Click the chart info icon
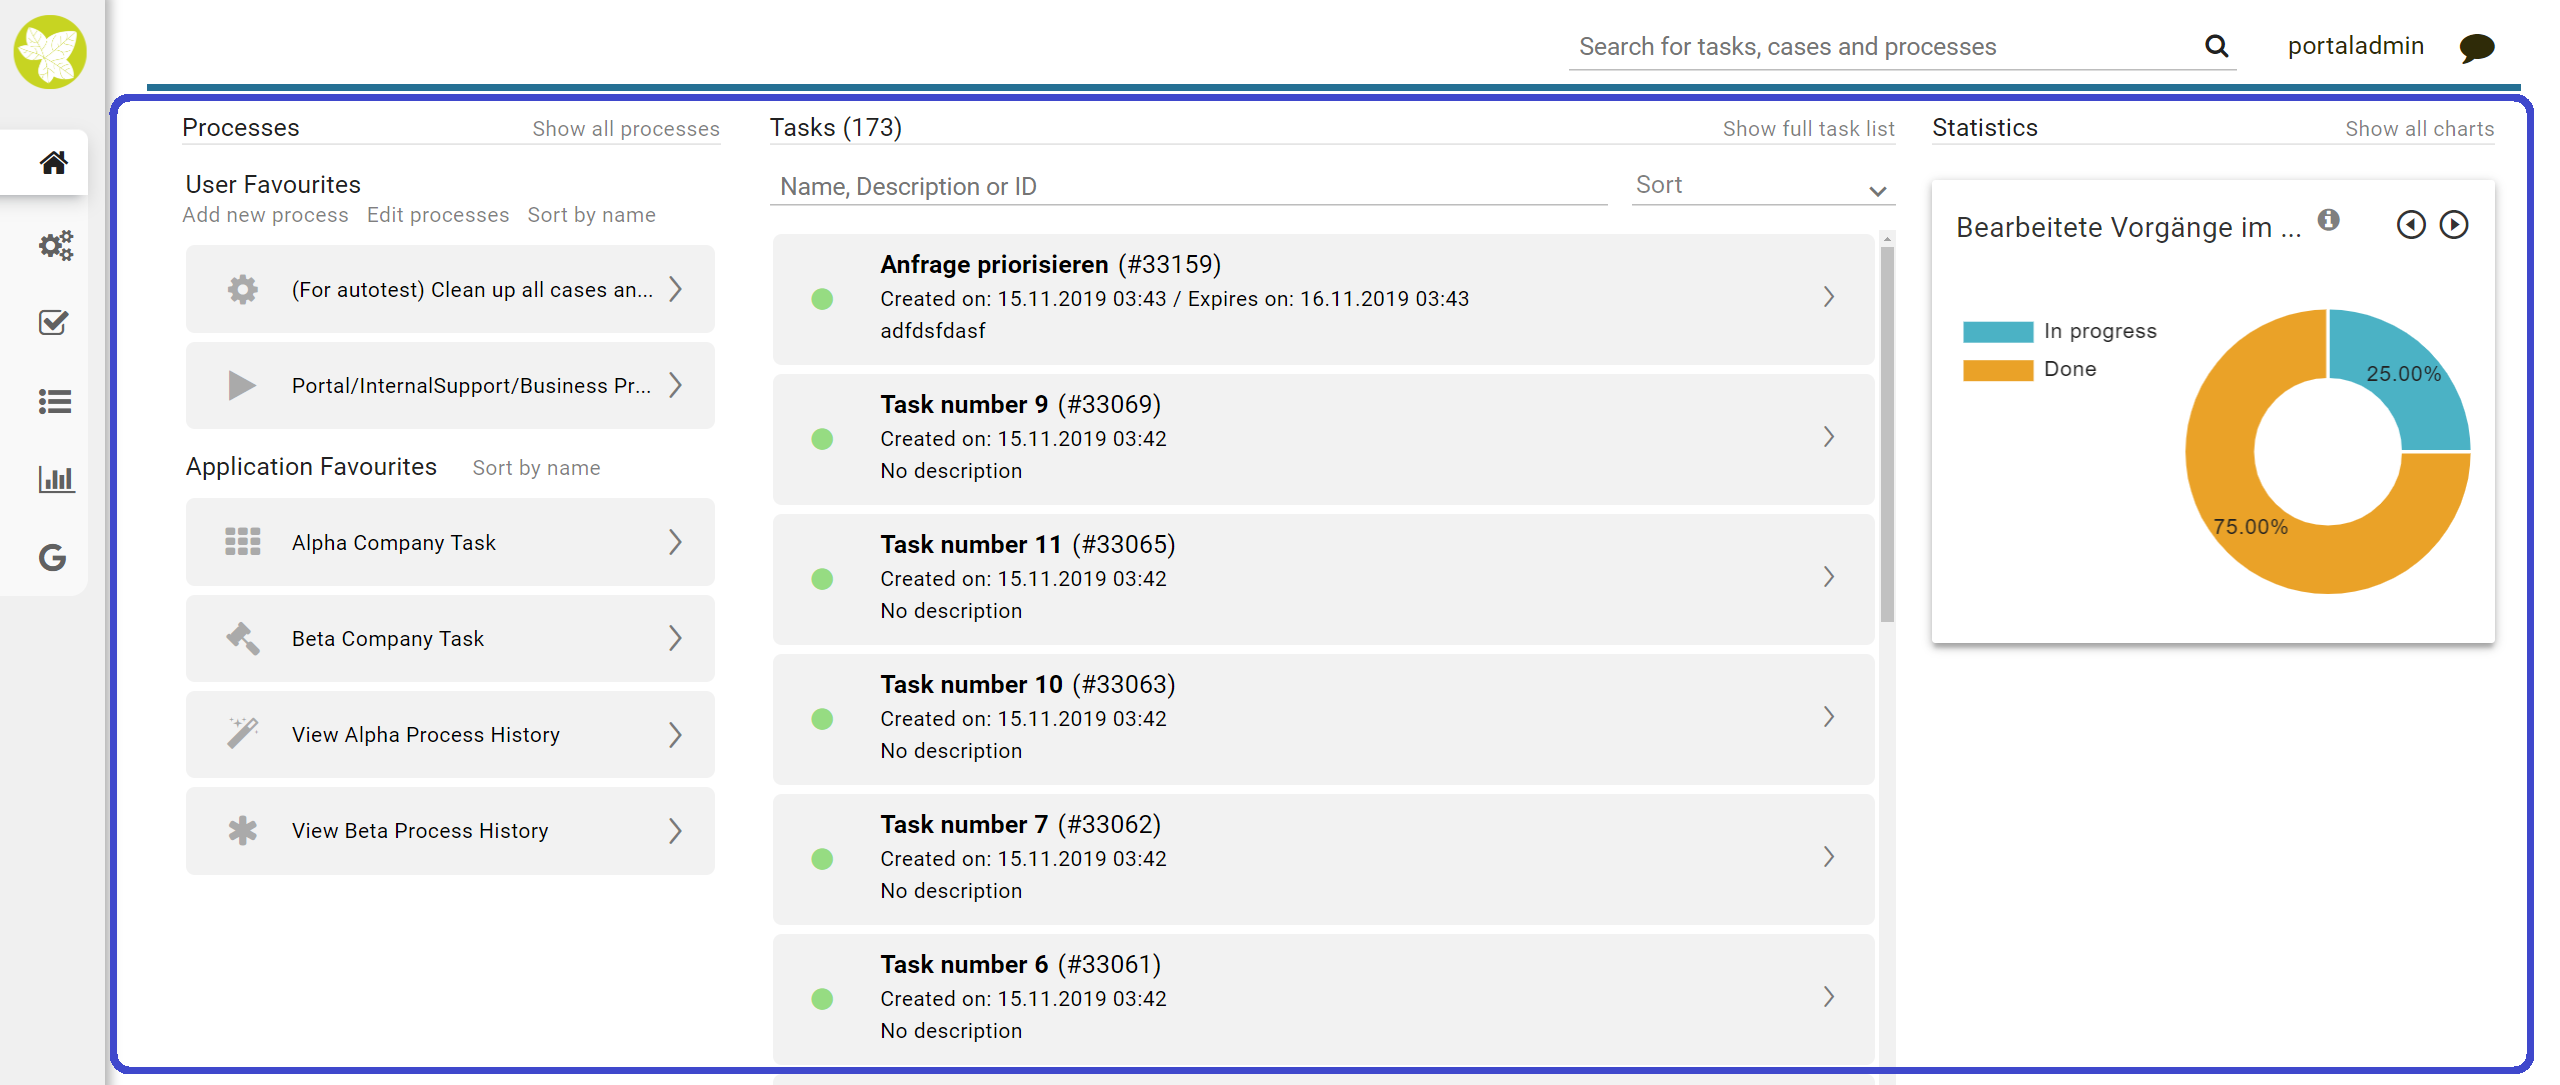Screen dimensions: 2560x1085 tap(2329, 220)
